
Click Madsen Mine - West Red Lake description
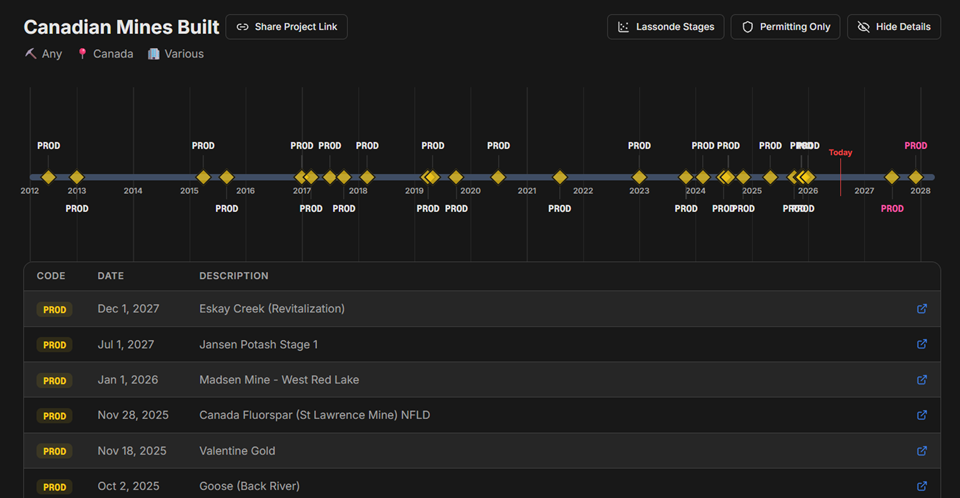279,380
